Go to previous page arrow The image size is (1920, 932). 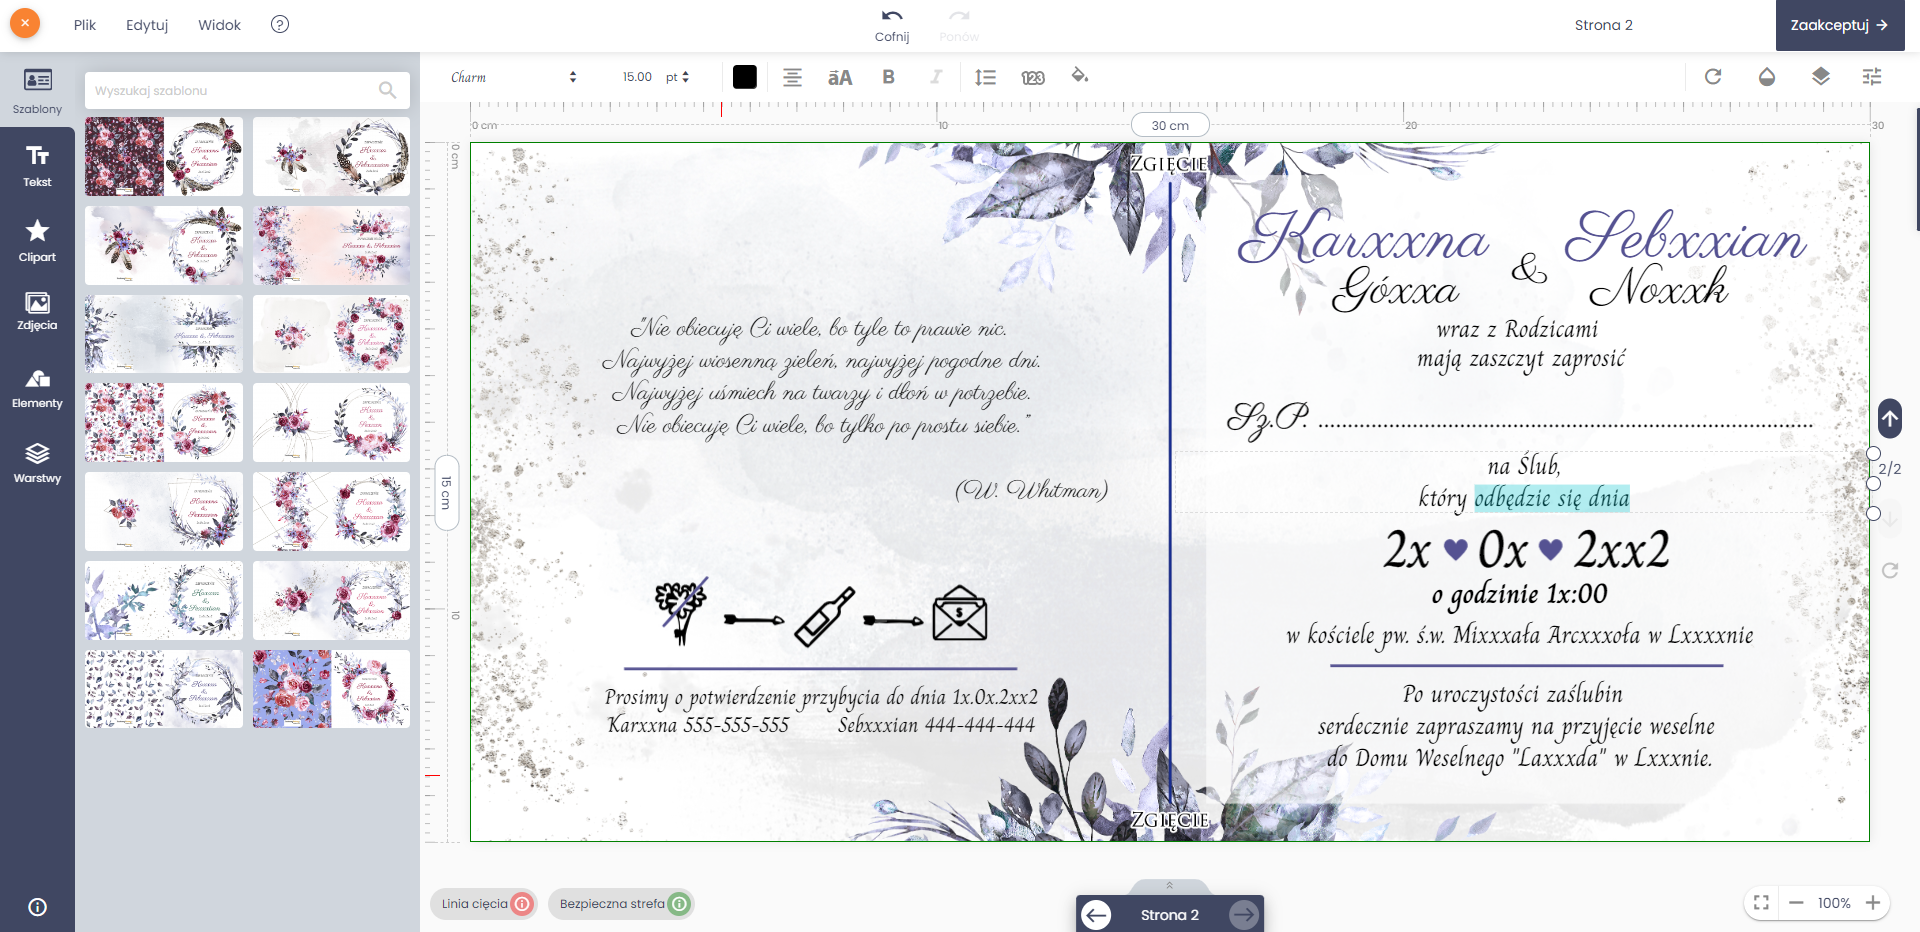click(x=1097, y=915)
